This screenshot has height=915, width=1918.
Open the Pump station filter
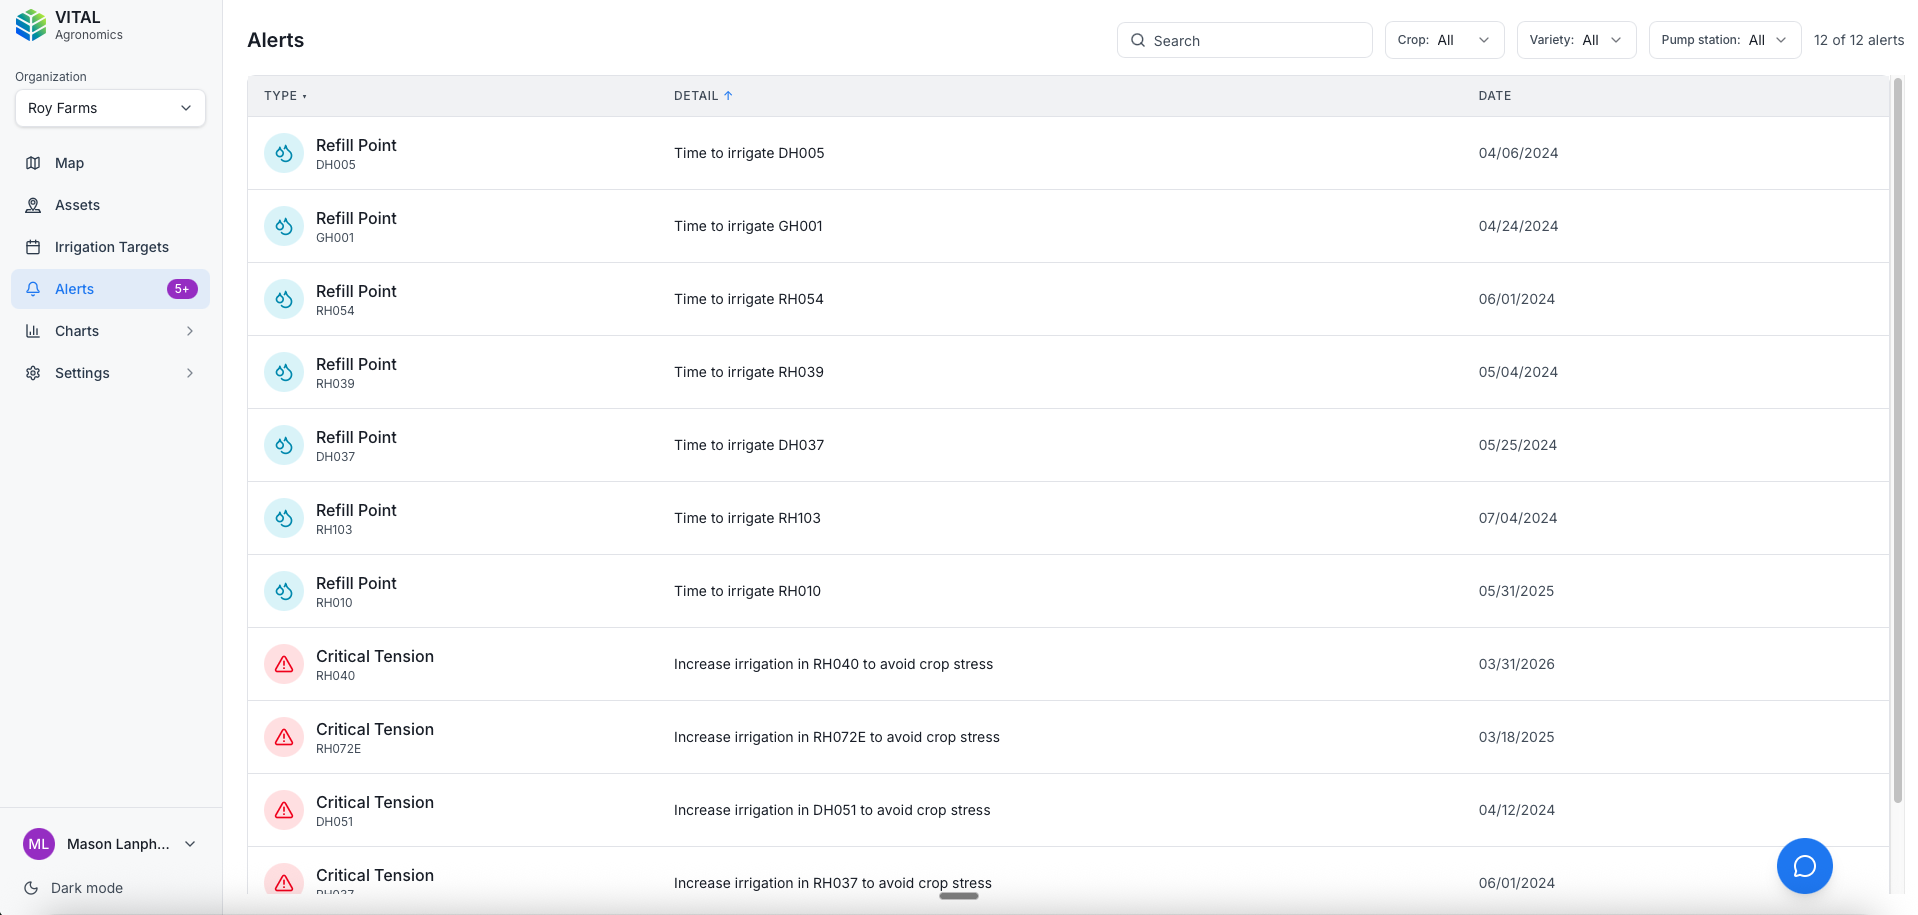pos(1723,40)
